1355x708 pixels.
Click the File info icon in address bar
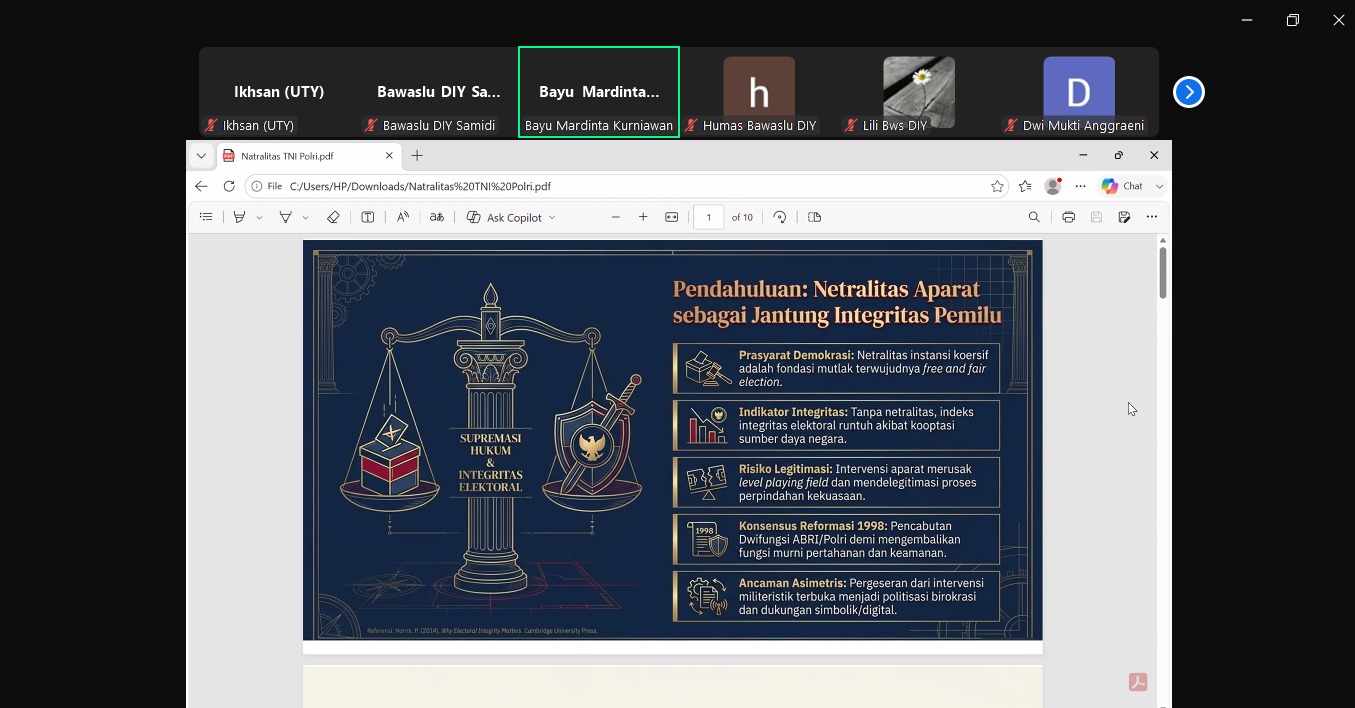coord(266,186)
